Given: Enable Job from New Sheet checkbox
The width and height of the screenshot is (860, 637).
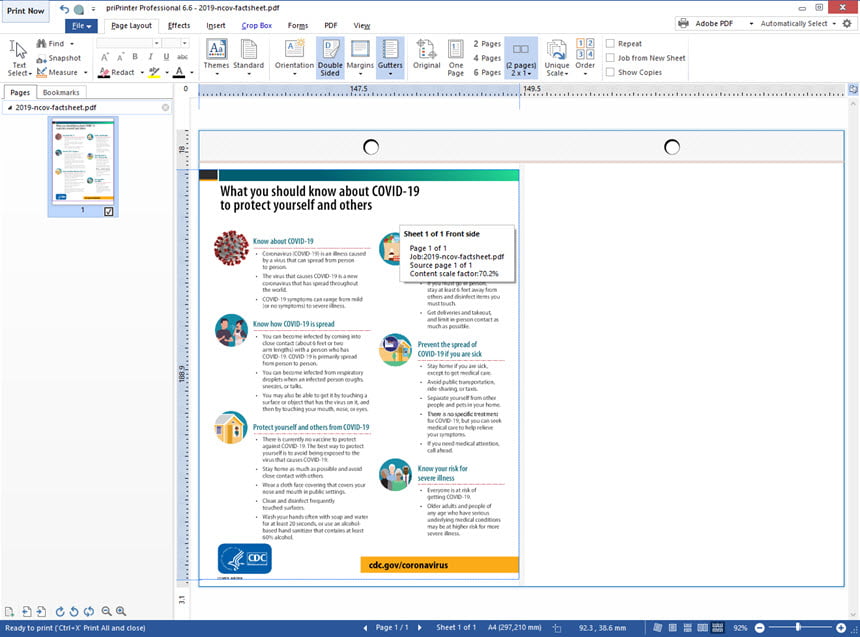Looking at the screenshot, I should [x=610, y=58].
